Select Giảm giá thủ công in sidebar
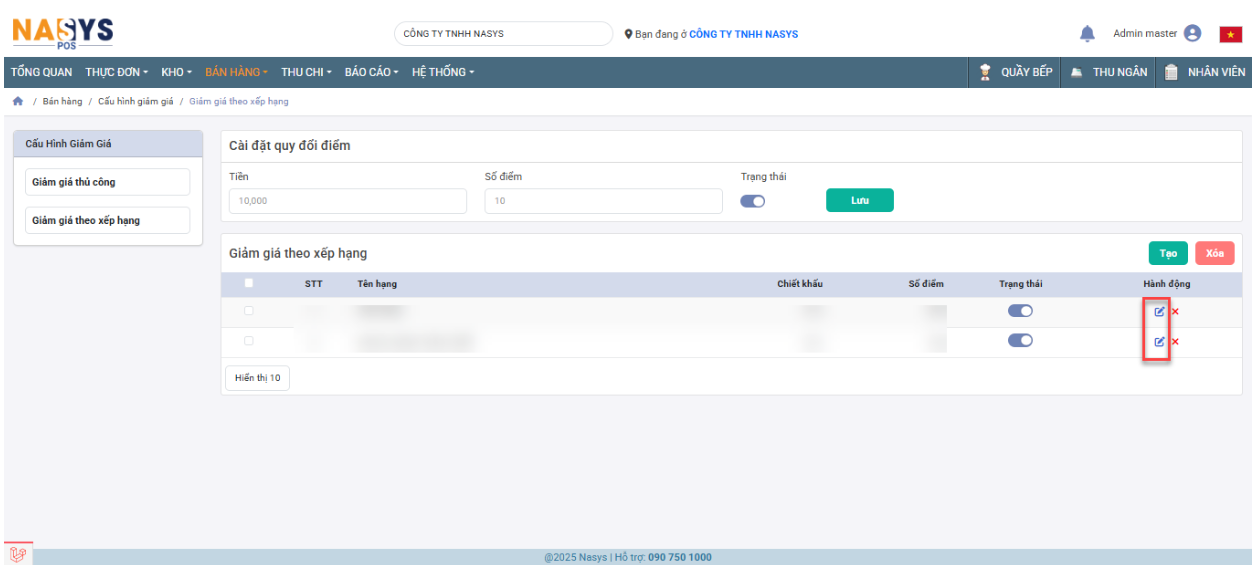Screen dimensions: 1257x565 (107, 182)
